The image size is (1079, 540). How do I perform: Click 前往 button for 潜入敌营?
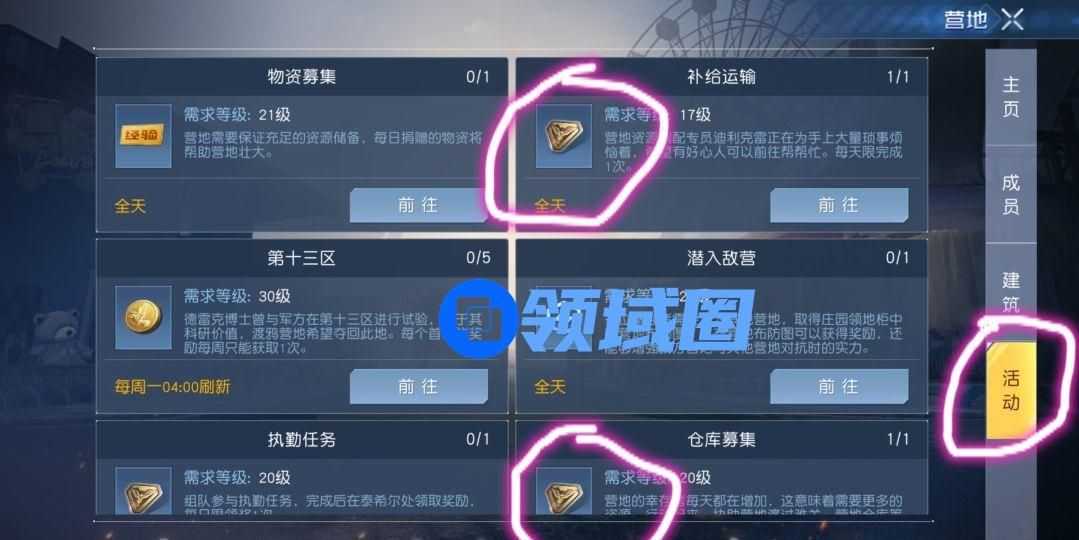pyautogui.click(x=839, y=387)
